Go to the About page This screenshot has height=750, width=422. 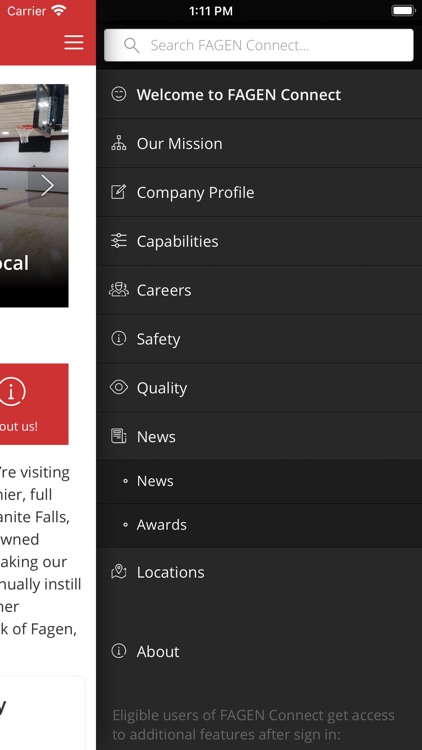pyautogui.click(x=259, y=651)
